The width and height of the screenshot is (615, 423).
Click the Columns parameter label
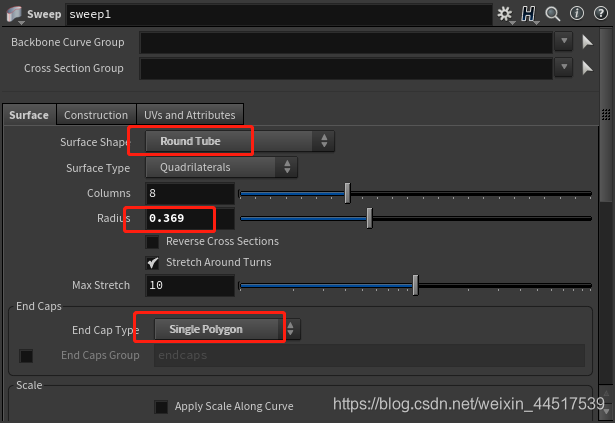click(x=109, y=193)
